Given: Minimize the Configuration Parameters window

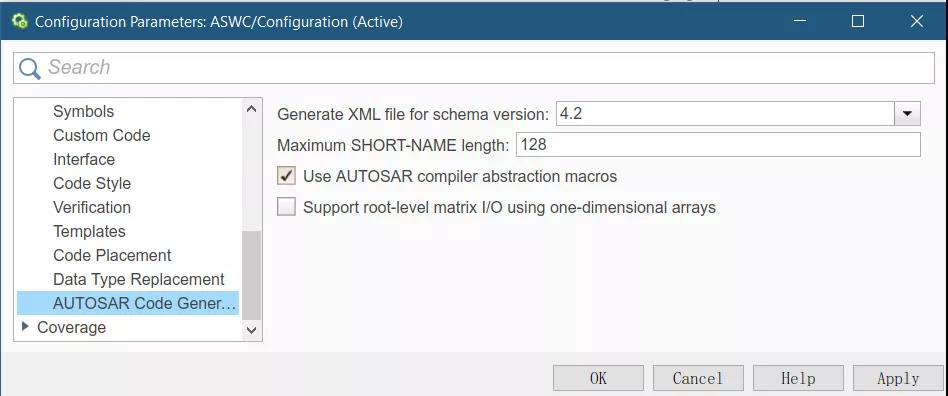Looking at the screenshot, I should tap(800, 21).
